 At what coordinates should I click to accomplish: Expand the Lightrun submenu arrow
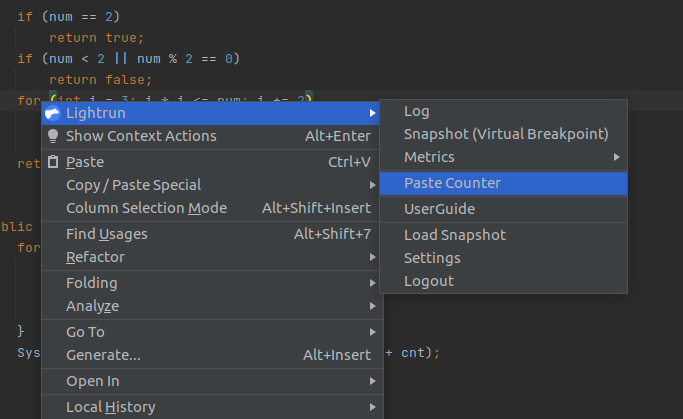(372, 113)
